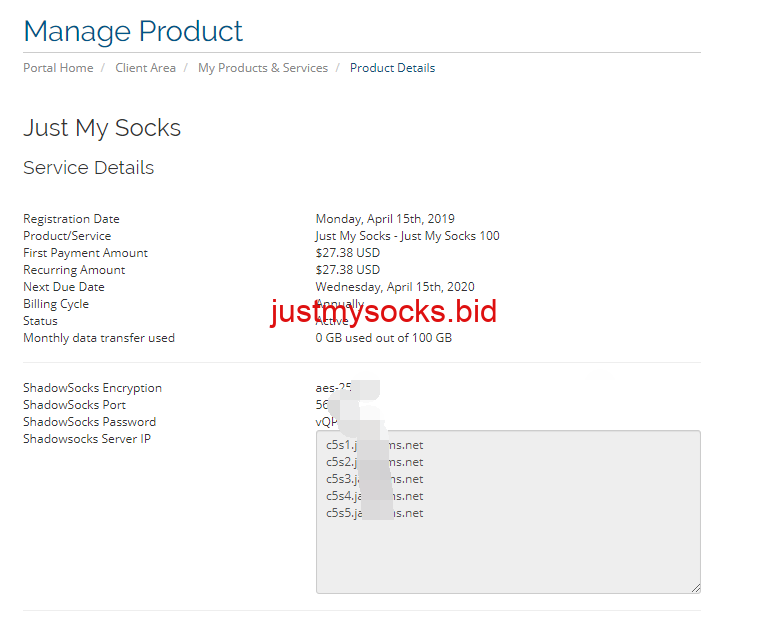Click the Monthly data transfer used label
The width and height of the screenshot is (765, 627).
point(99,338)
